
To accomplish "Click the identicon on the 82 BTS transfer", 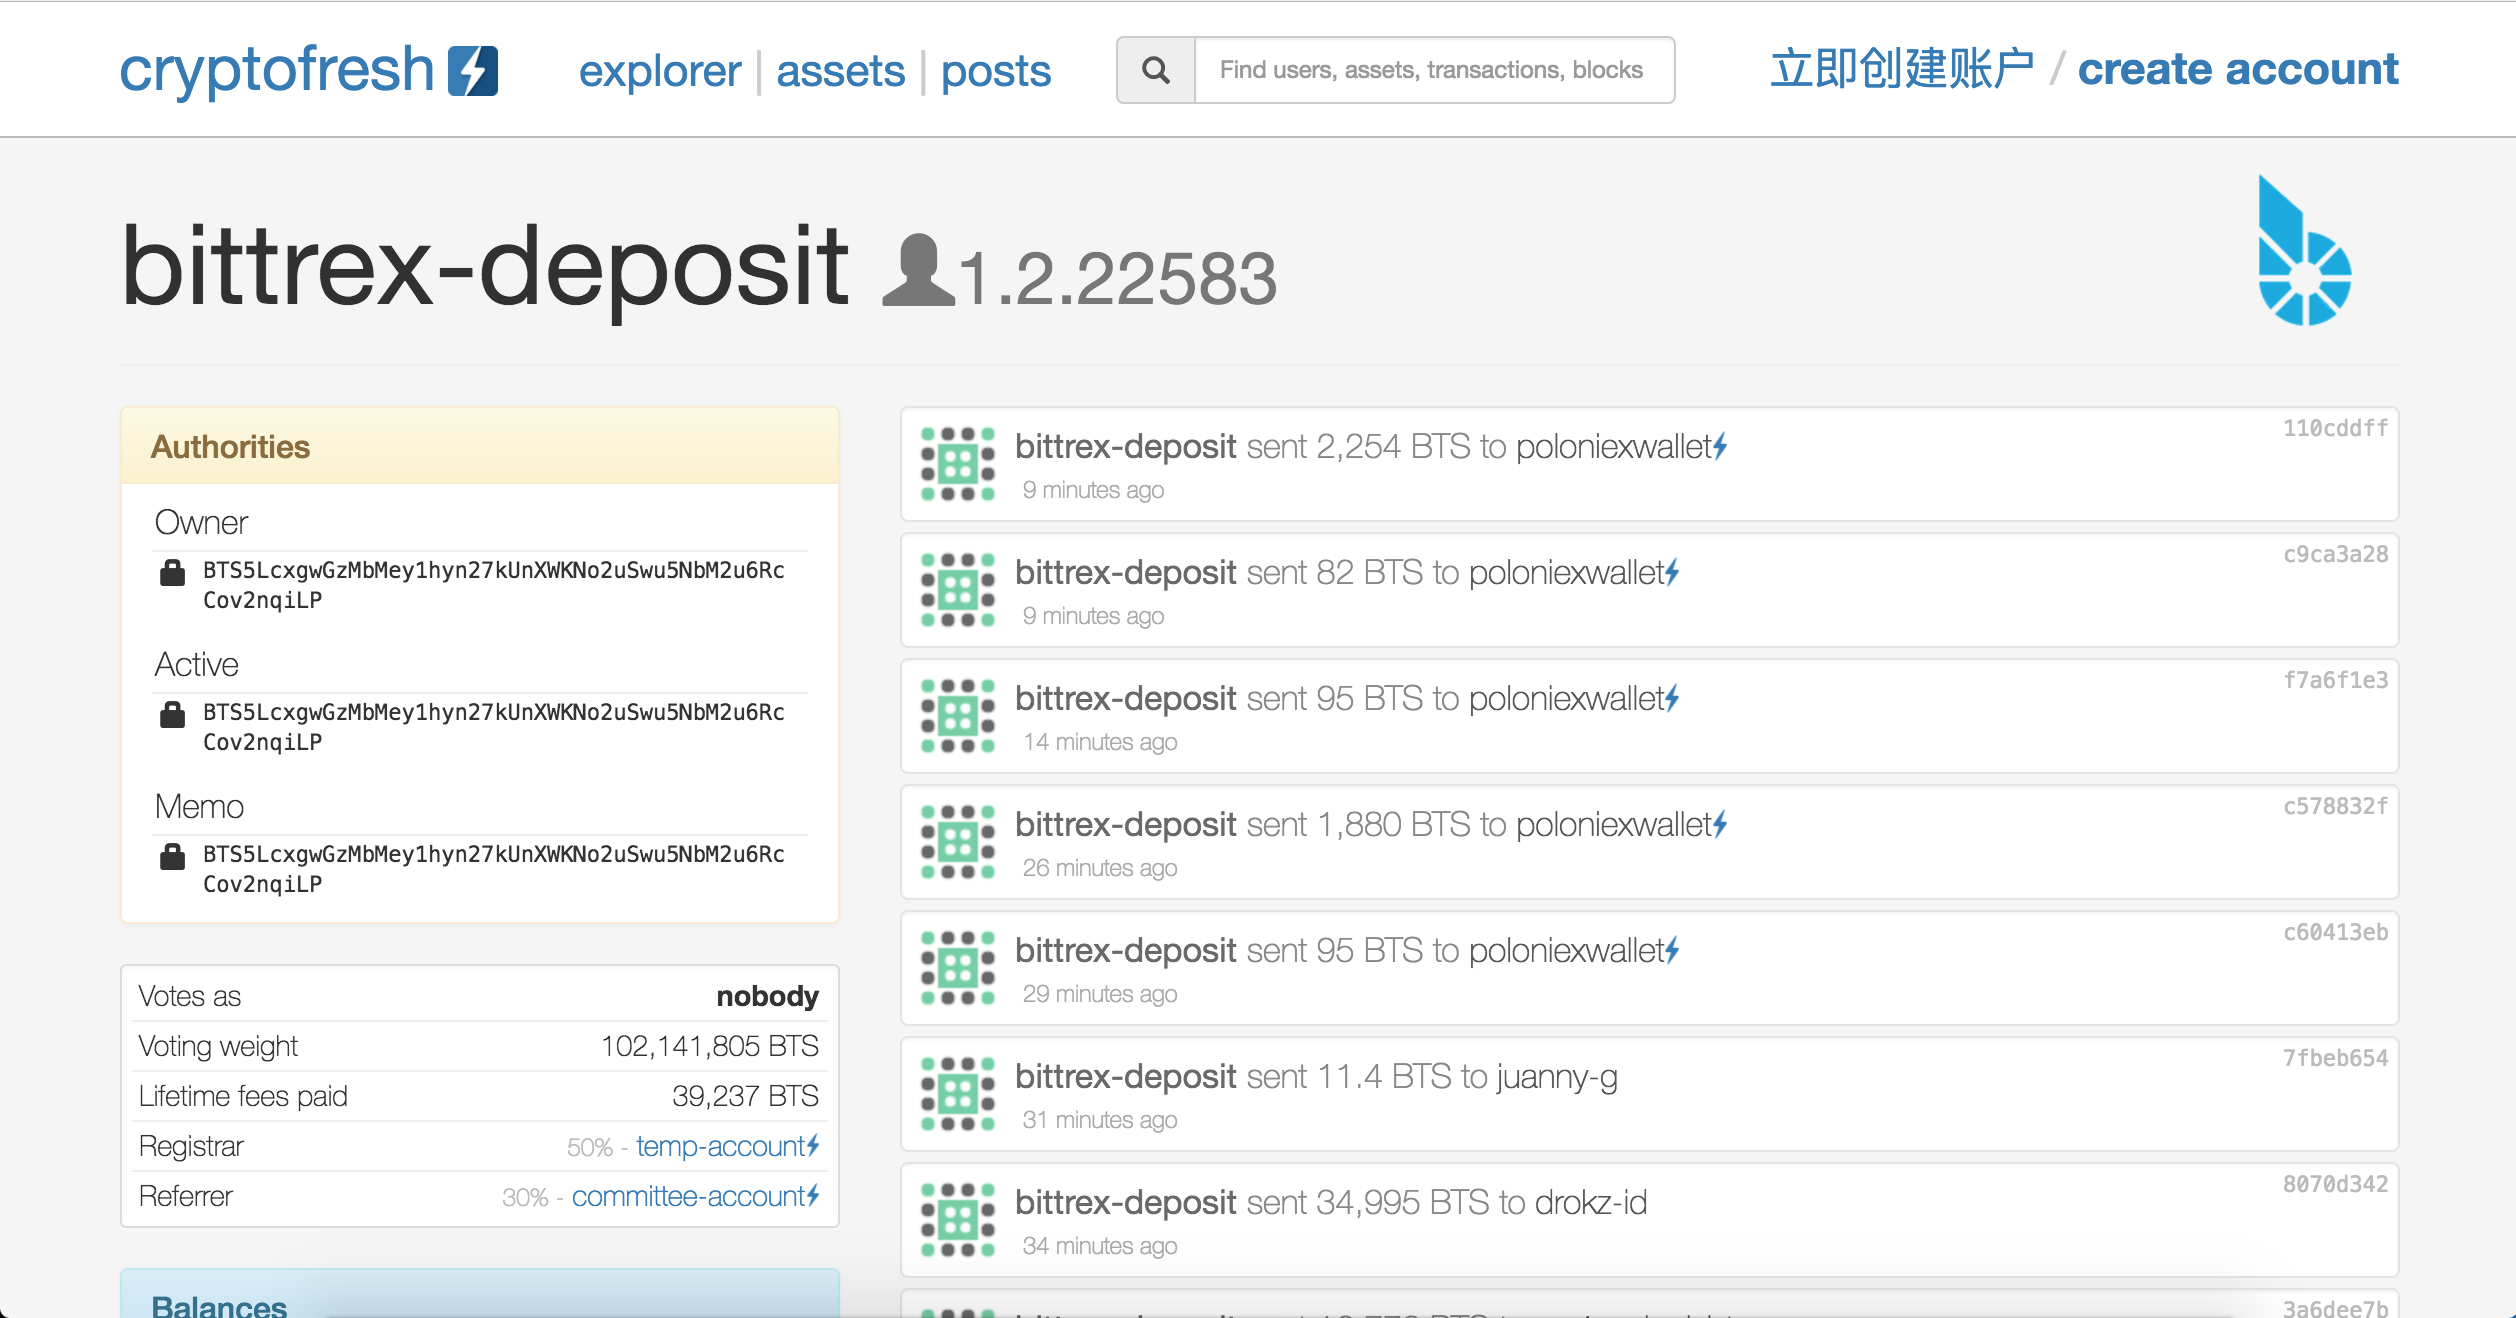I will tap(958, 590).
